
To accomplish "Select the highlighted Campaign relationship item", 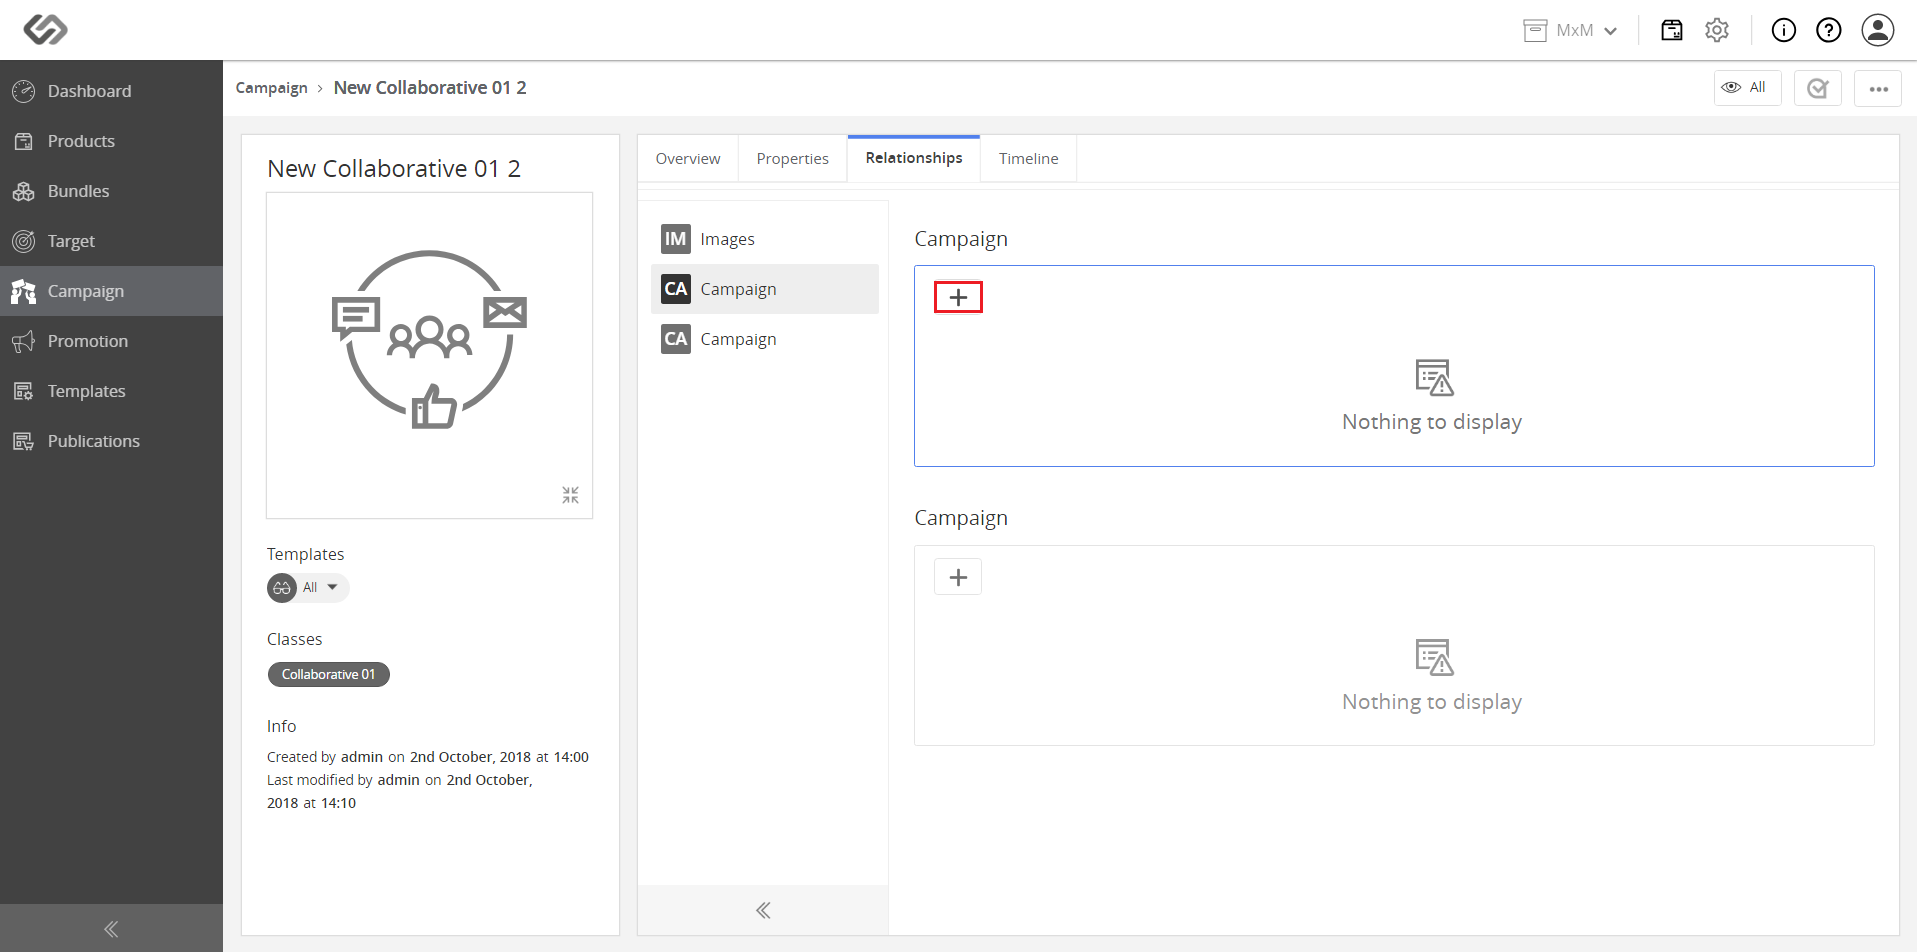I will (765, 289).
